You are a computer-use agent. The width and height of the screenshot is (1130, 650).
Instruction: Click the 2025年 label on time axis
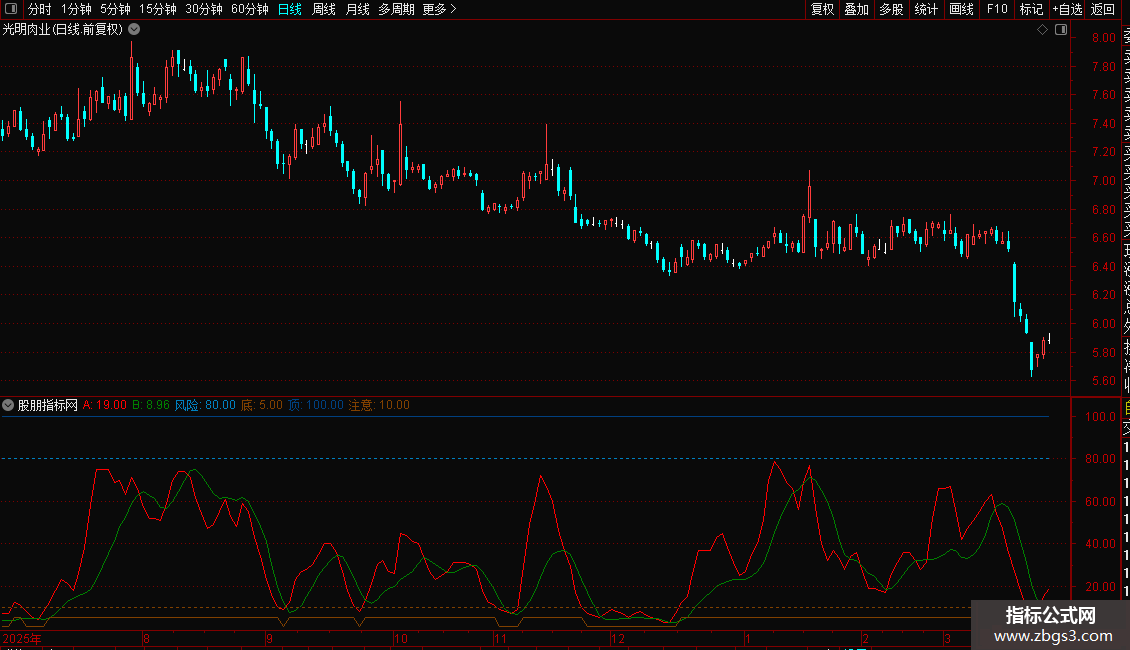(22, 638)
